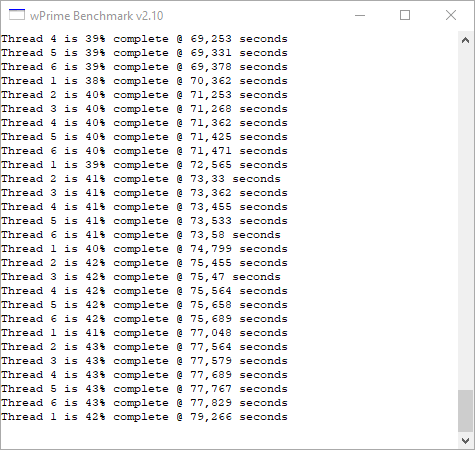Select the line reading 71,471 seconds
475x450 pixels.
144,151
